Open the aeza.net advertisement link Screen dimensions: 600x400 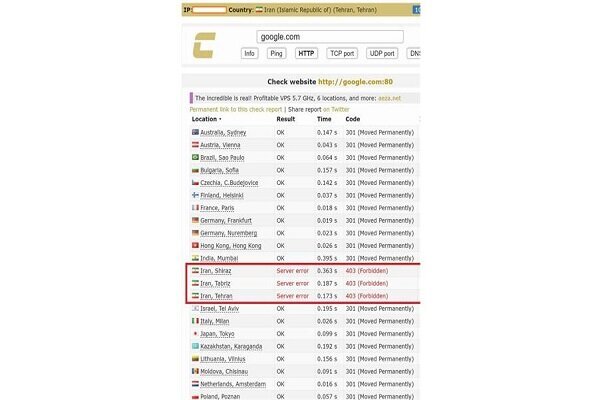click(389, 98)
